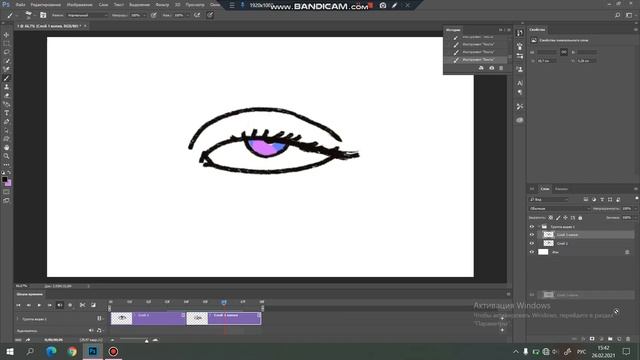Add a layer mask icon
This screenshot has height=360, width=640.
click(x=592, y=339)
